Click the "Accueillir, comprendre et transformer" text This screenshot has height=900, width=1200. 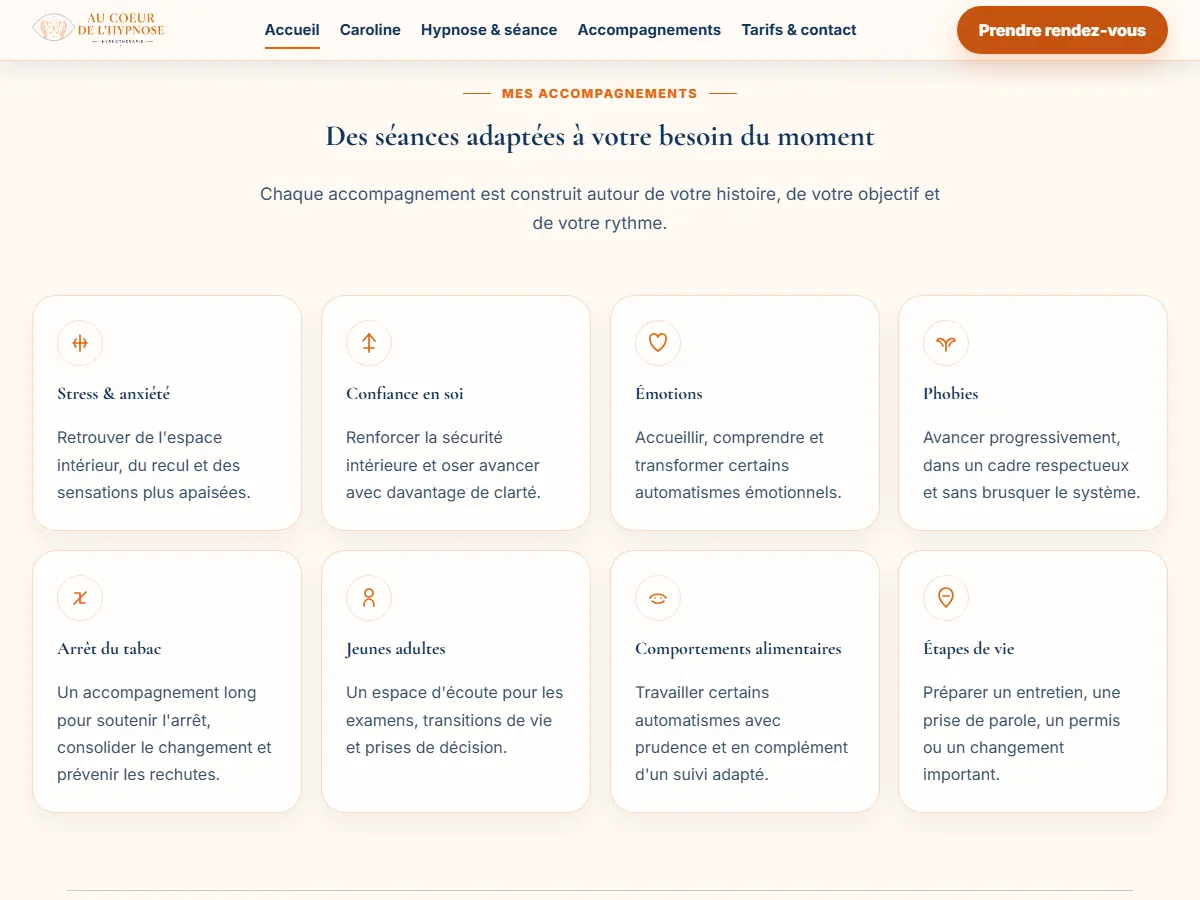point(738,465)
